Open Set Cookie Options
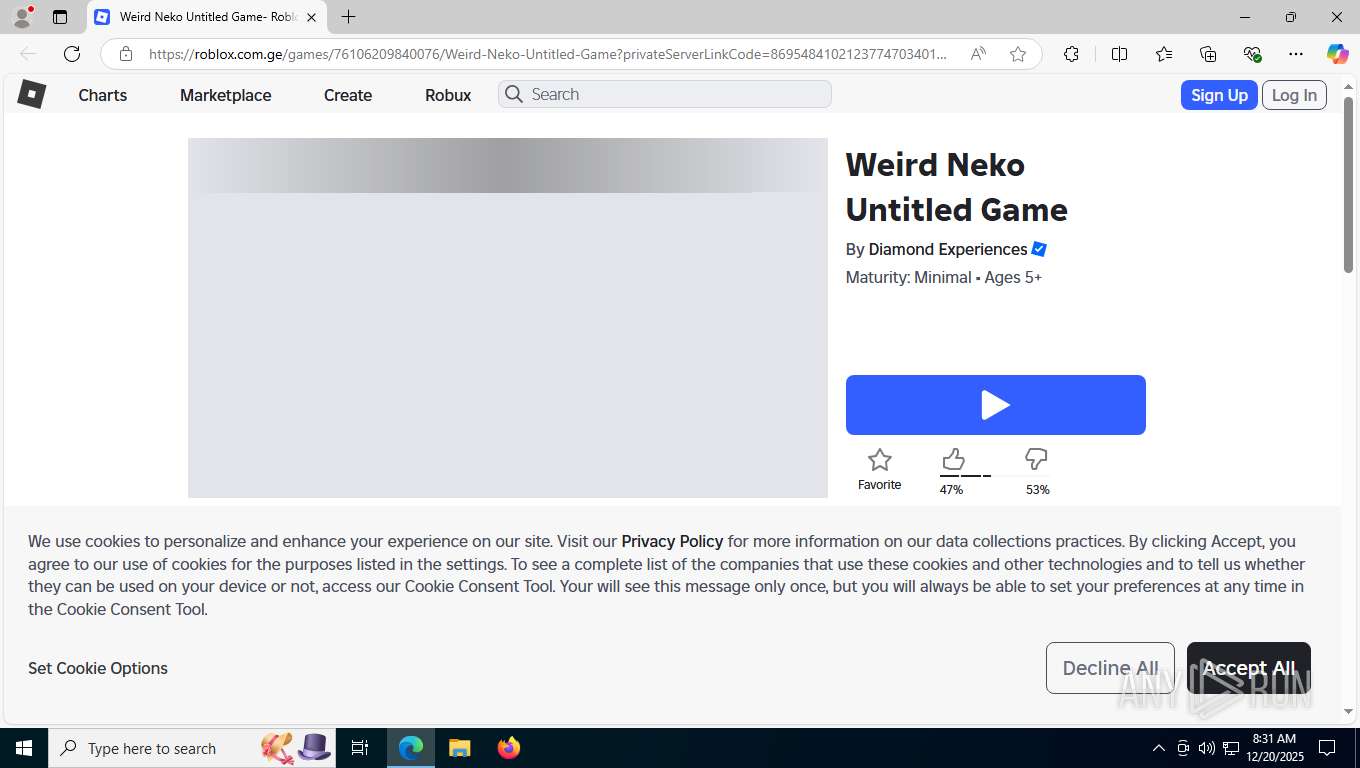Image resolution: width=1360 pixels, height=768 pixels. pos(98,668)
